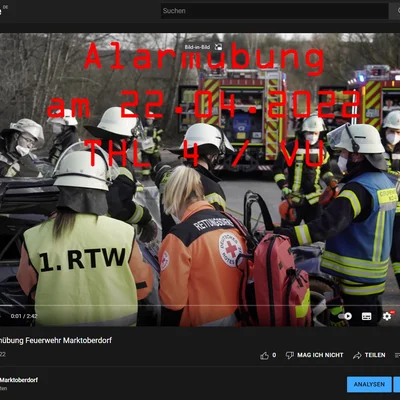Open ANALYSEN analytics button
The height and width of the screenshot is (400, 400).
pyautogui.click(x=369, y=384)
